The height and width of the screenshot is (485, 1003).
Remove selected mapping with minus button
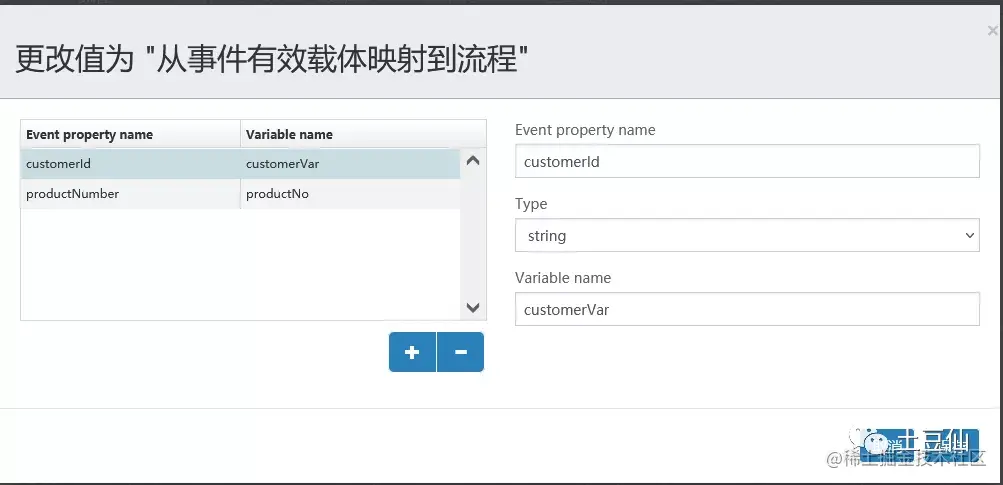(x=461, y=352)
